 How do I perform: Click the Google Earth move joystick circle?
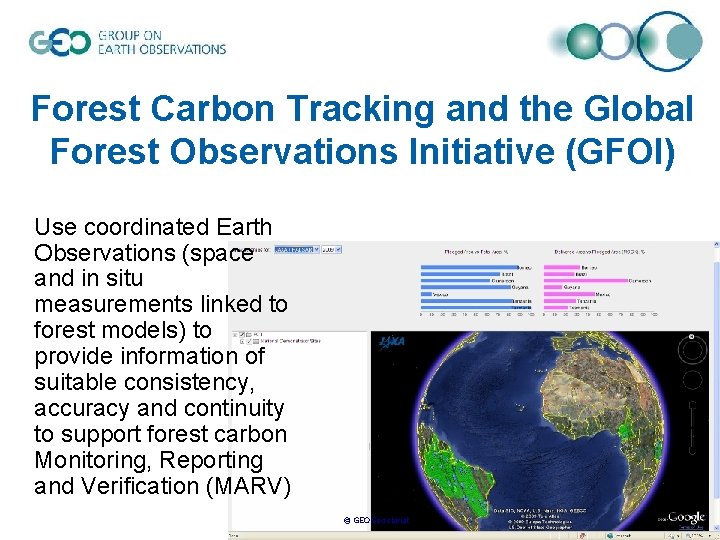point(692,380)
